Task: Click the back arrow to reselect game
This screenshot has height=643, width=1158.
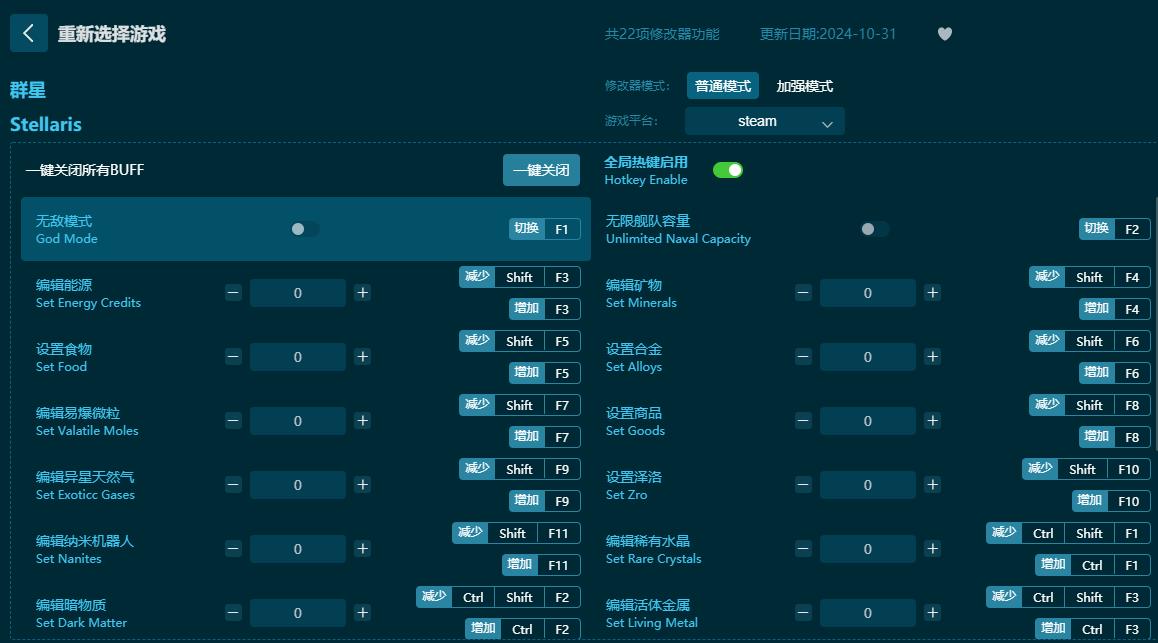Action: 28,33
